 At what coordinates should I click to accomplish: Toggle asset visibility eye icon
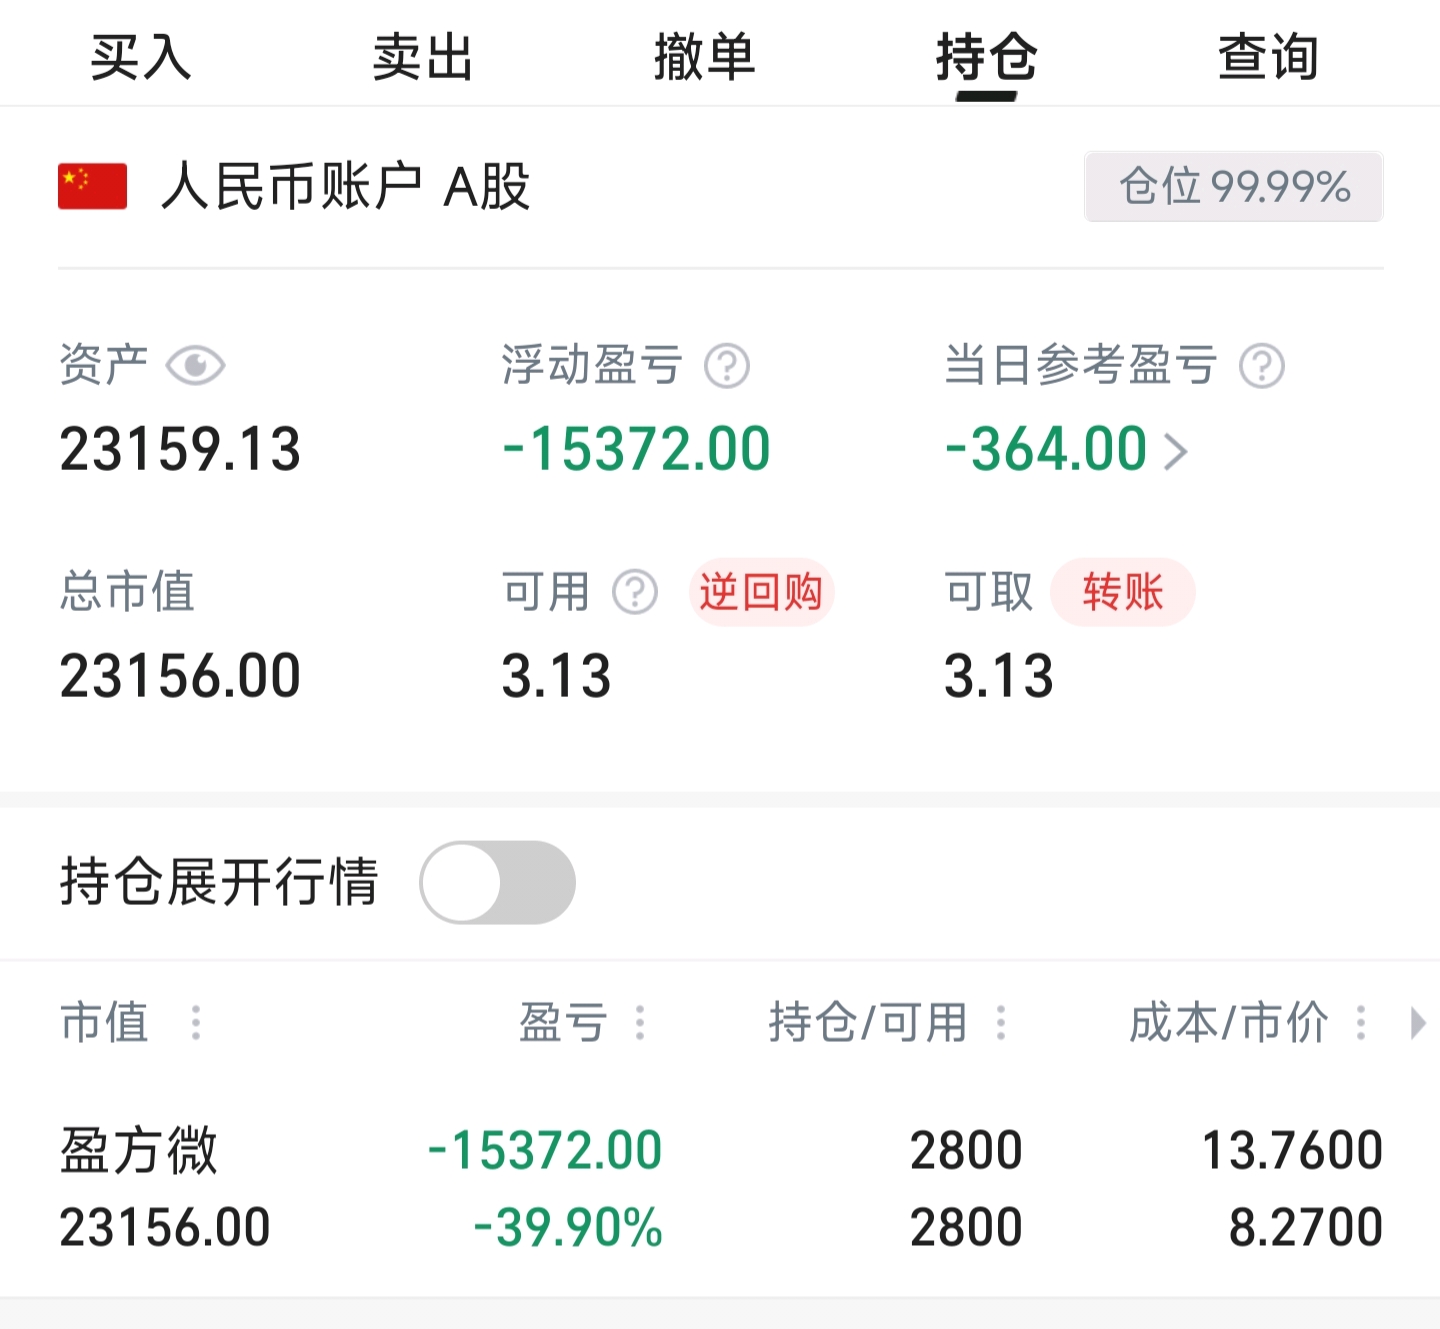tap(196, 366)
